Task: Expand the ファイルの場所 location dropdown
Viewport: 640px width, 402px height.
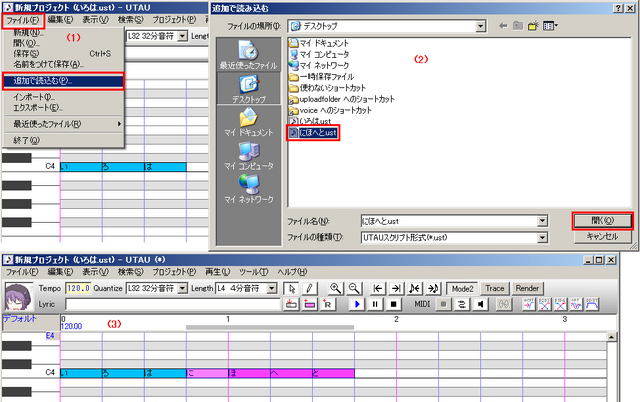Action: tap(481, 26)
